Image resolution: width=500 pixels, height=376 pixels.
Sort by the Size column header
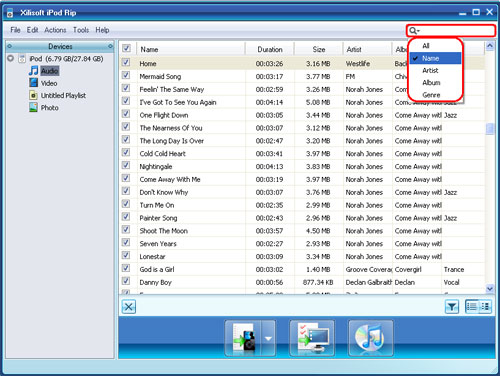319,49
